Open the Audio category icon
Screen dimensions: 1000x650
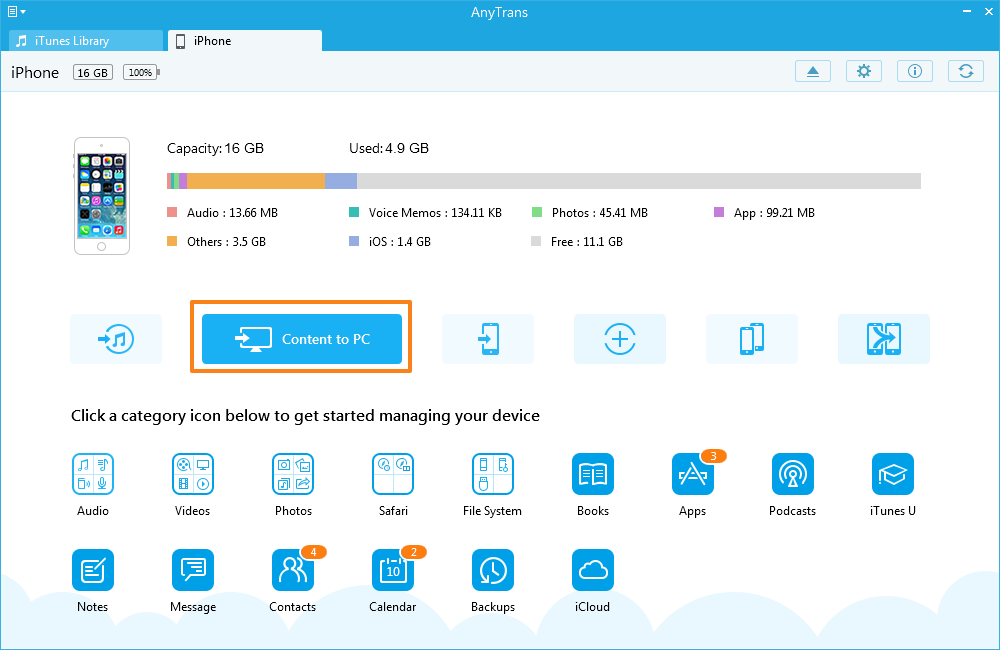click(x=93, y=474)
